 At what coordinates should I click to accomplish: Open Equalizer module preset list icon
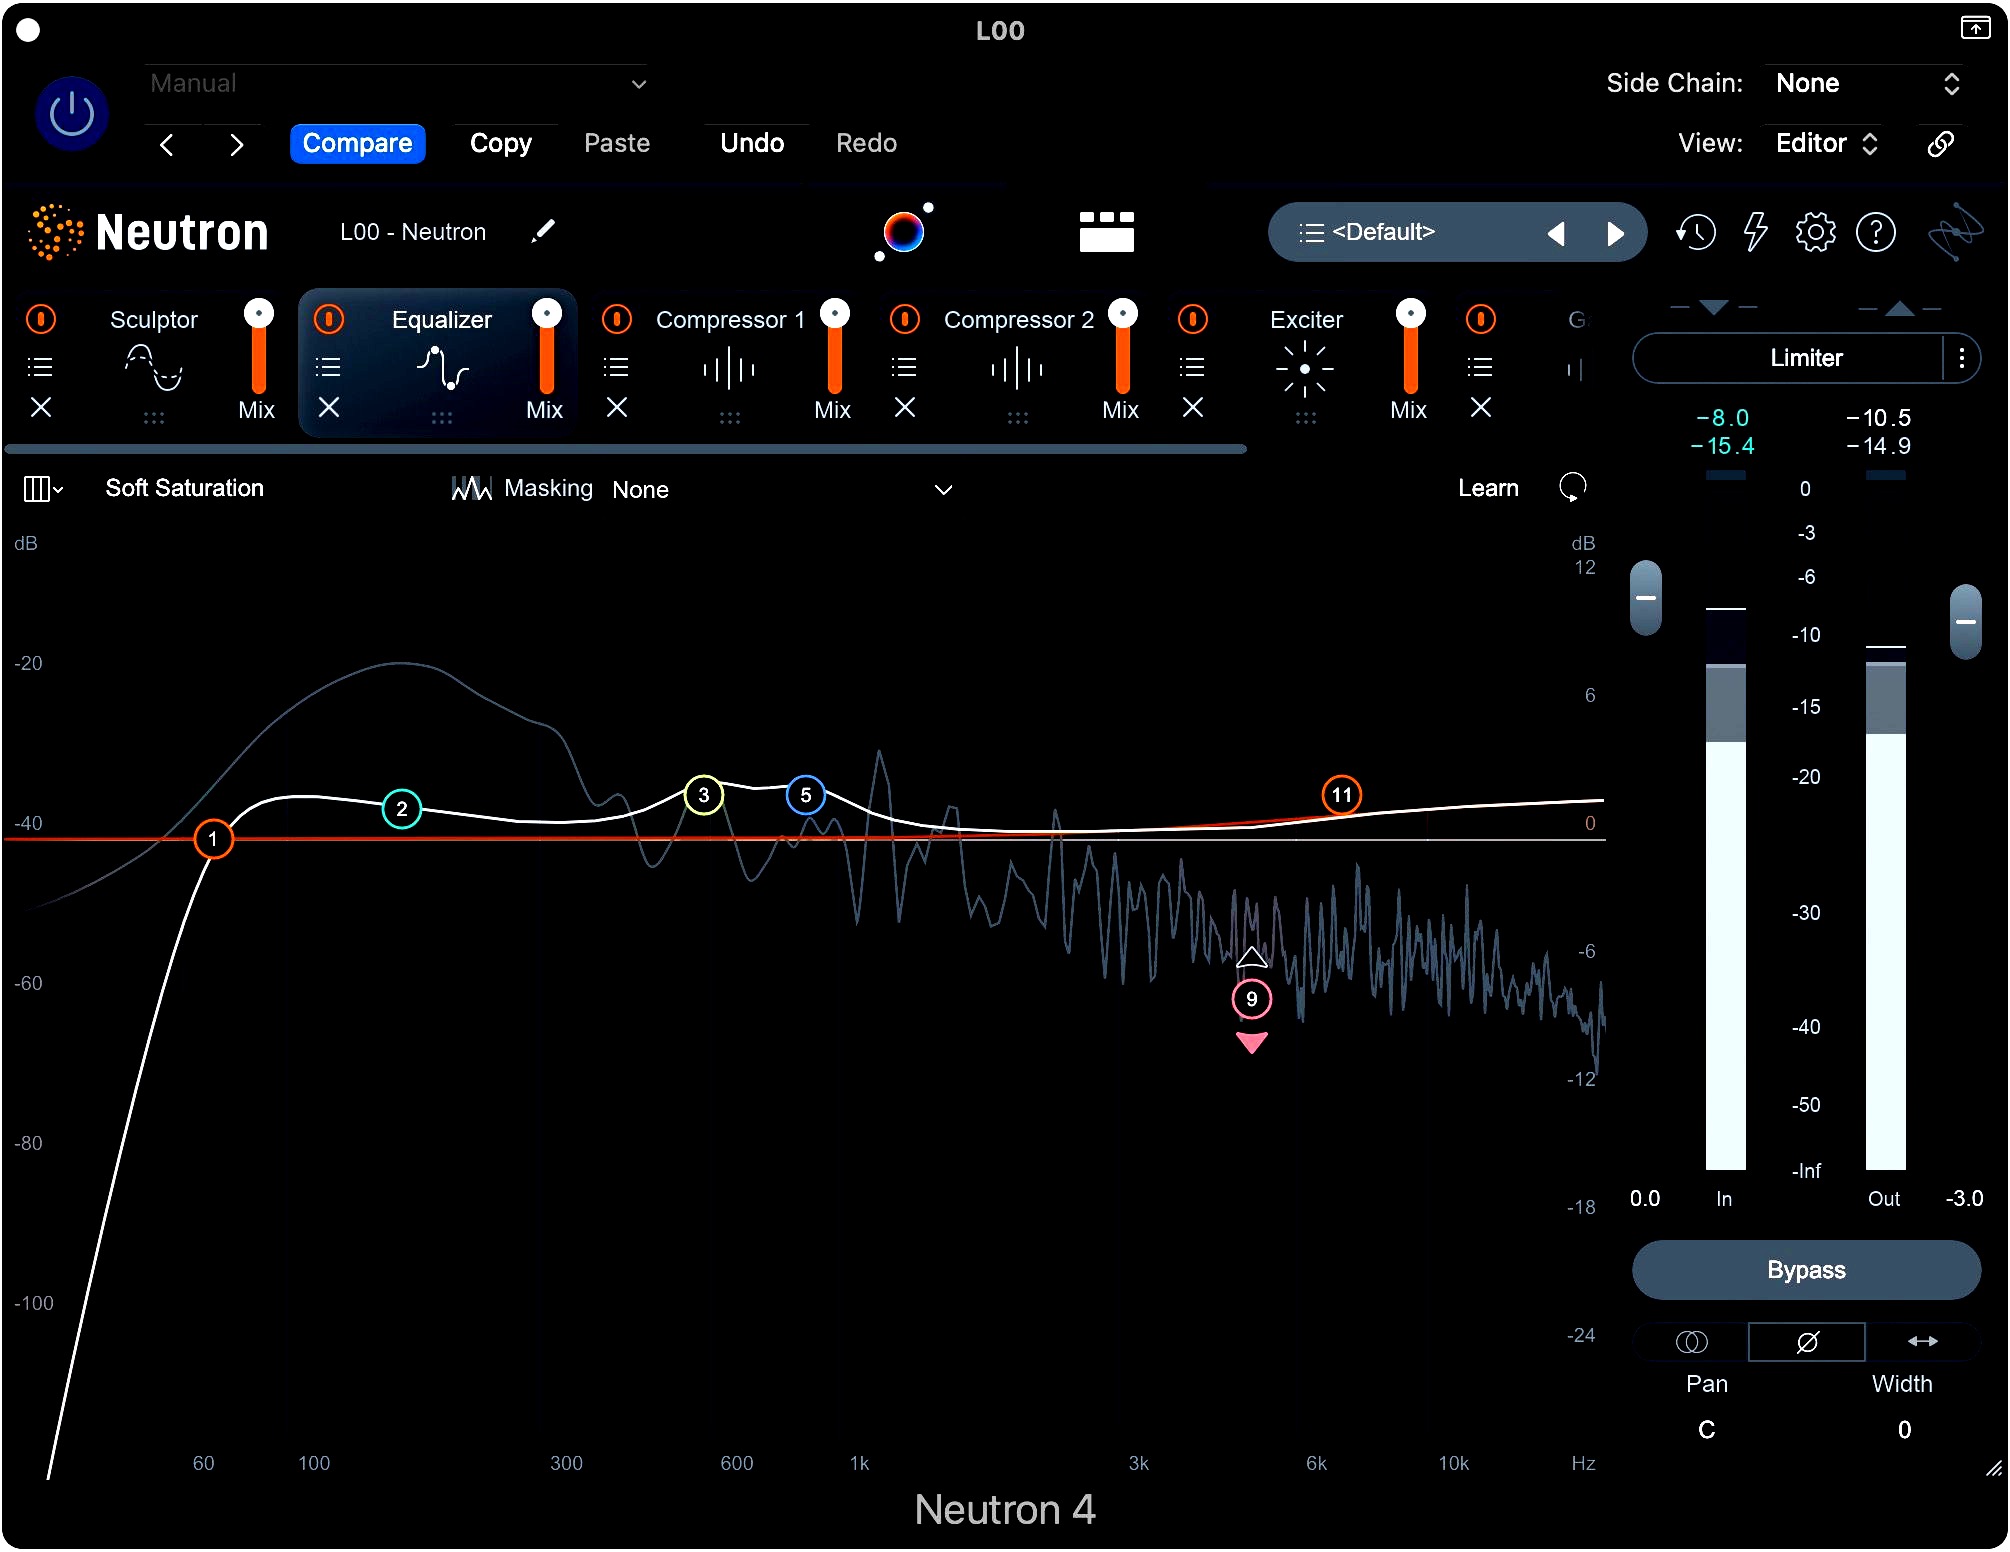[329, 367]
